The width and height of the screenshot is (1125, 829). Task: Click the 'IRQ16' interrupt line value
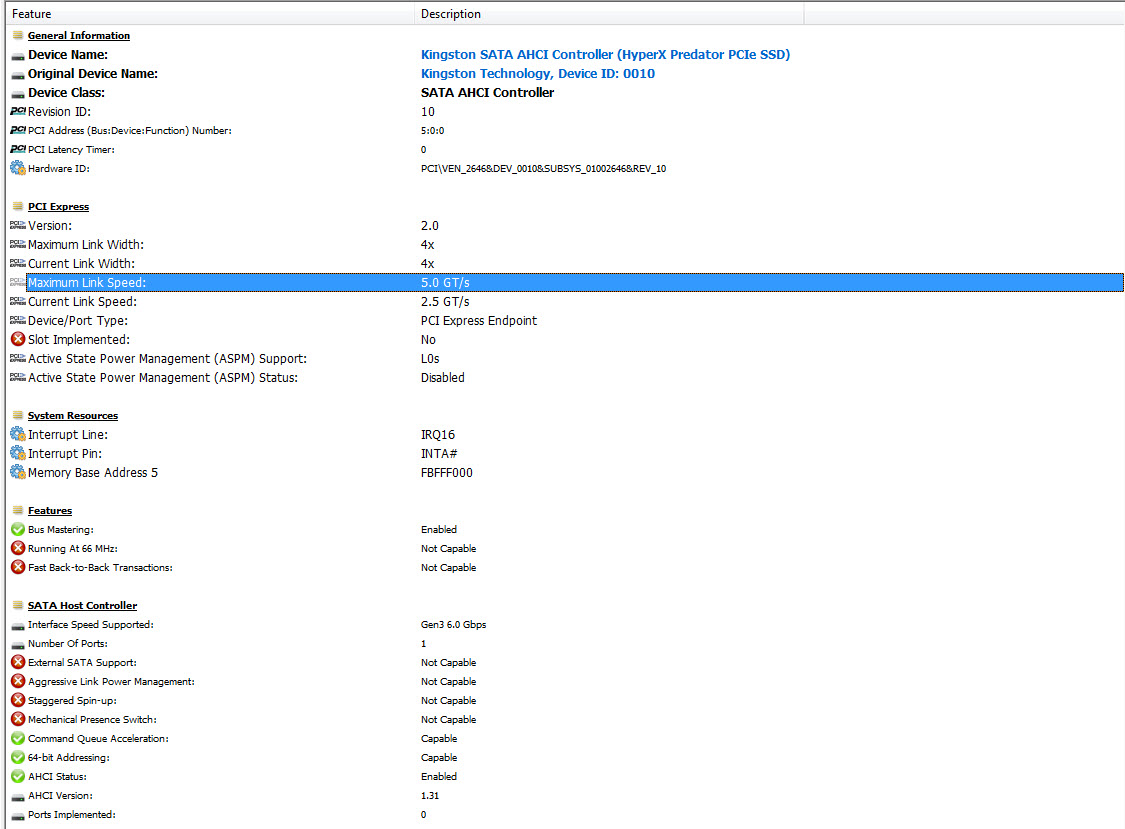click(x=438, y=434)
